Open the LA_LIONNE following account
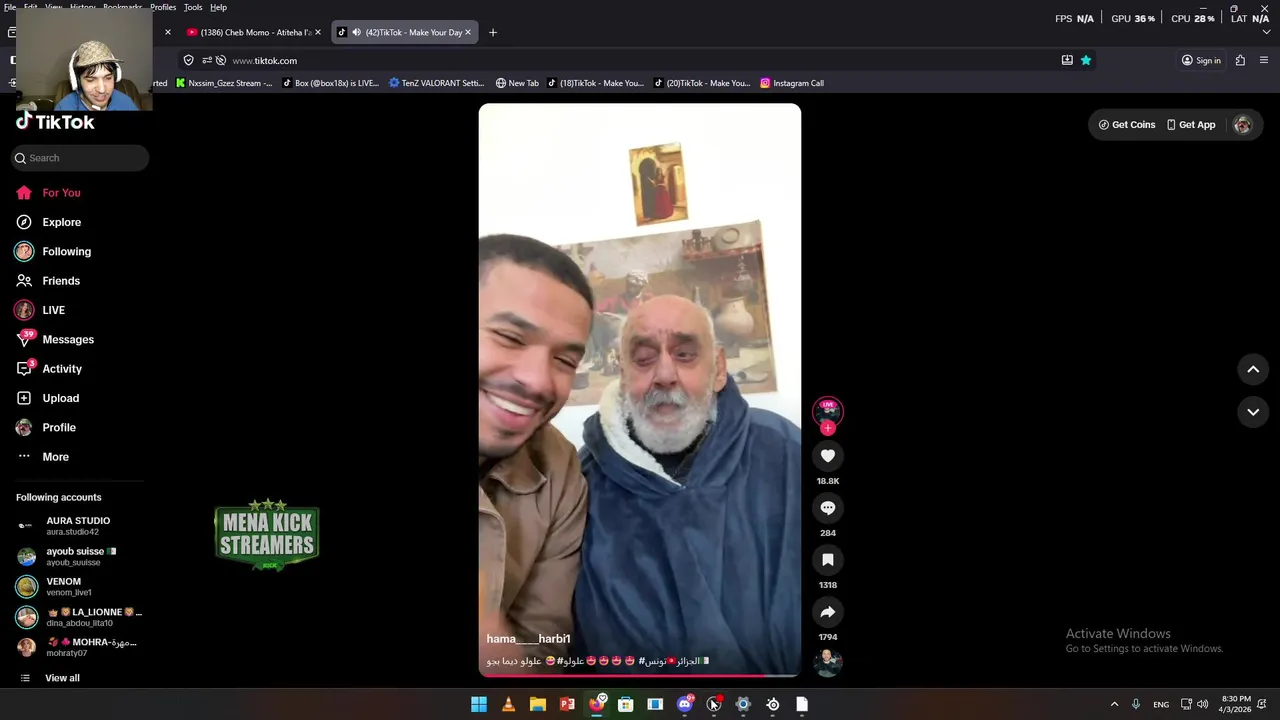Screen dimensions: 1280x720 [78, 617]
